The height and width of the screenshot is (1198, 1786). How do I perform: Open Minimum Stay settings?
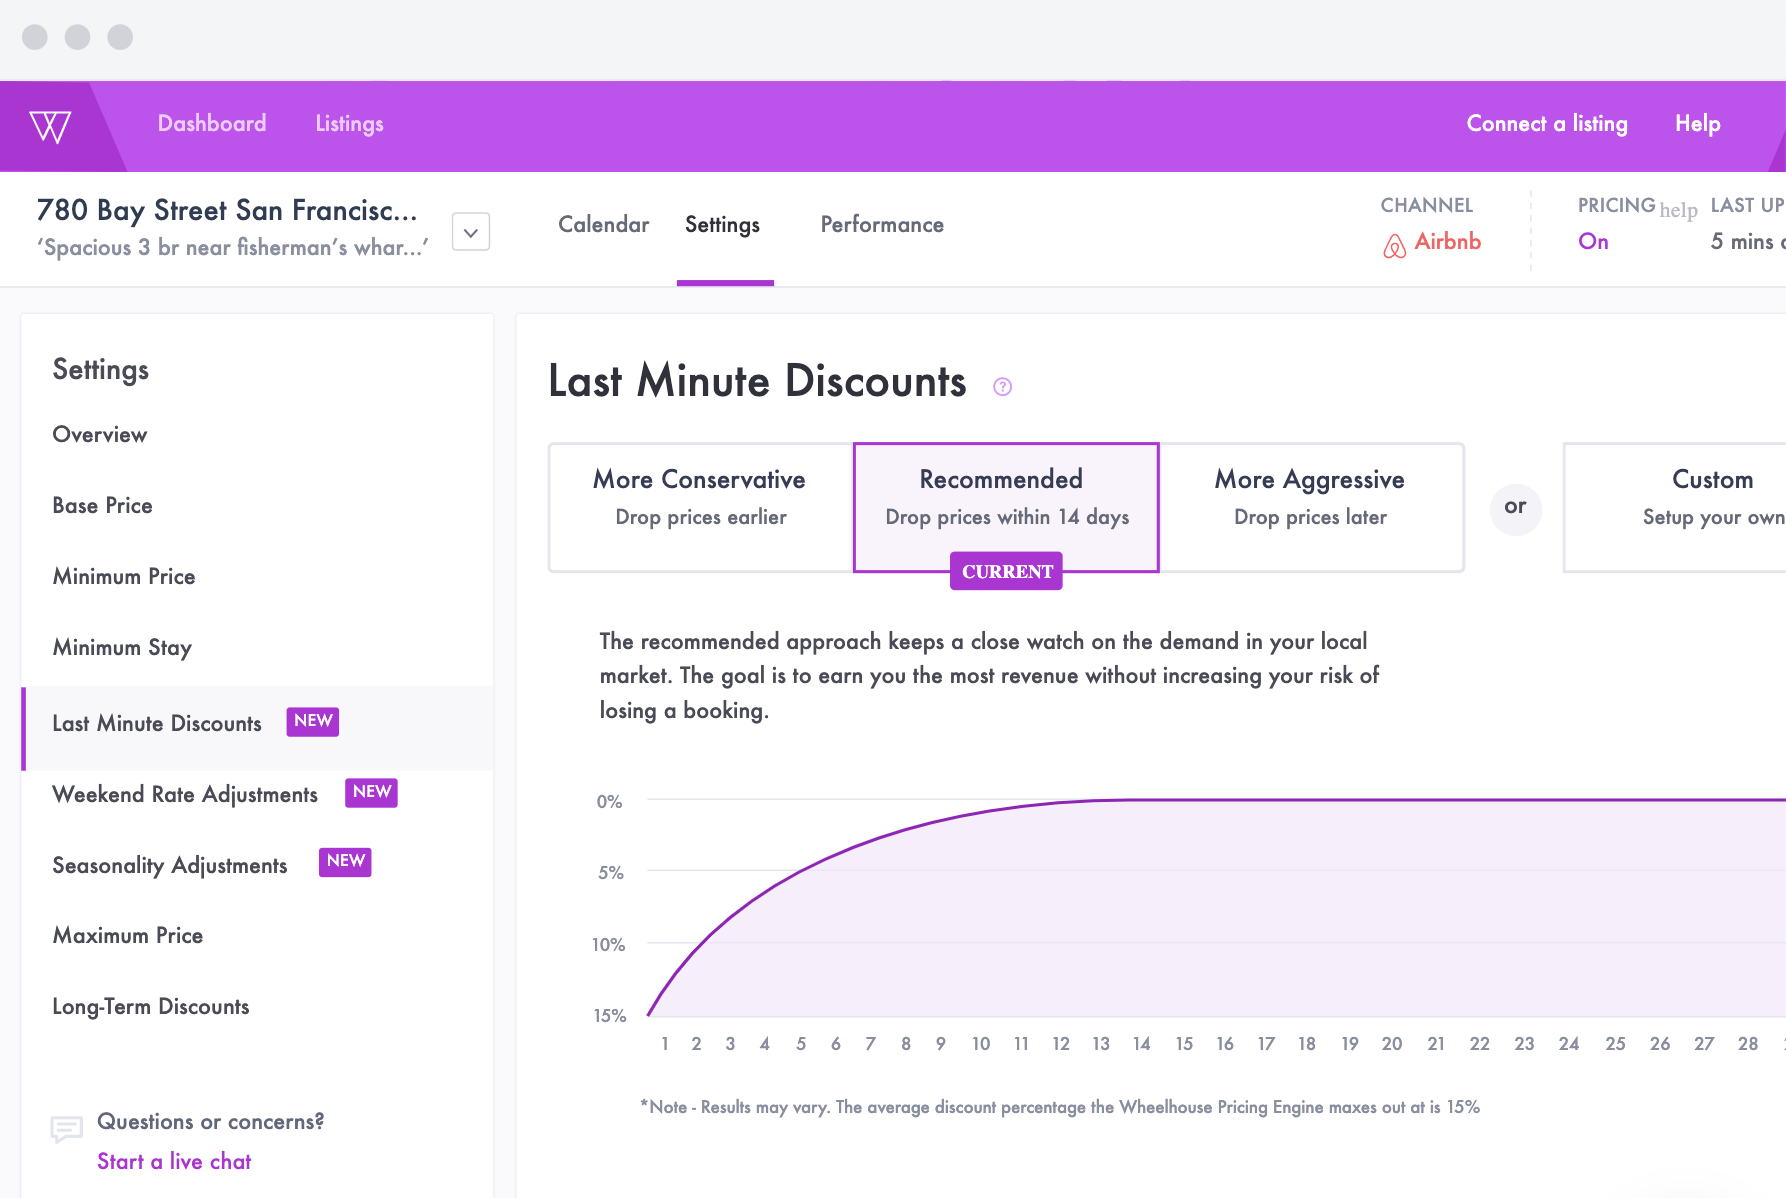coord(122,648)
